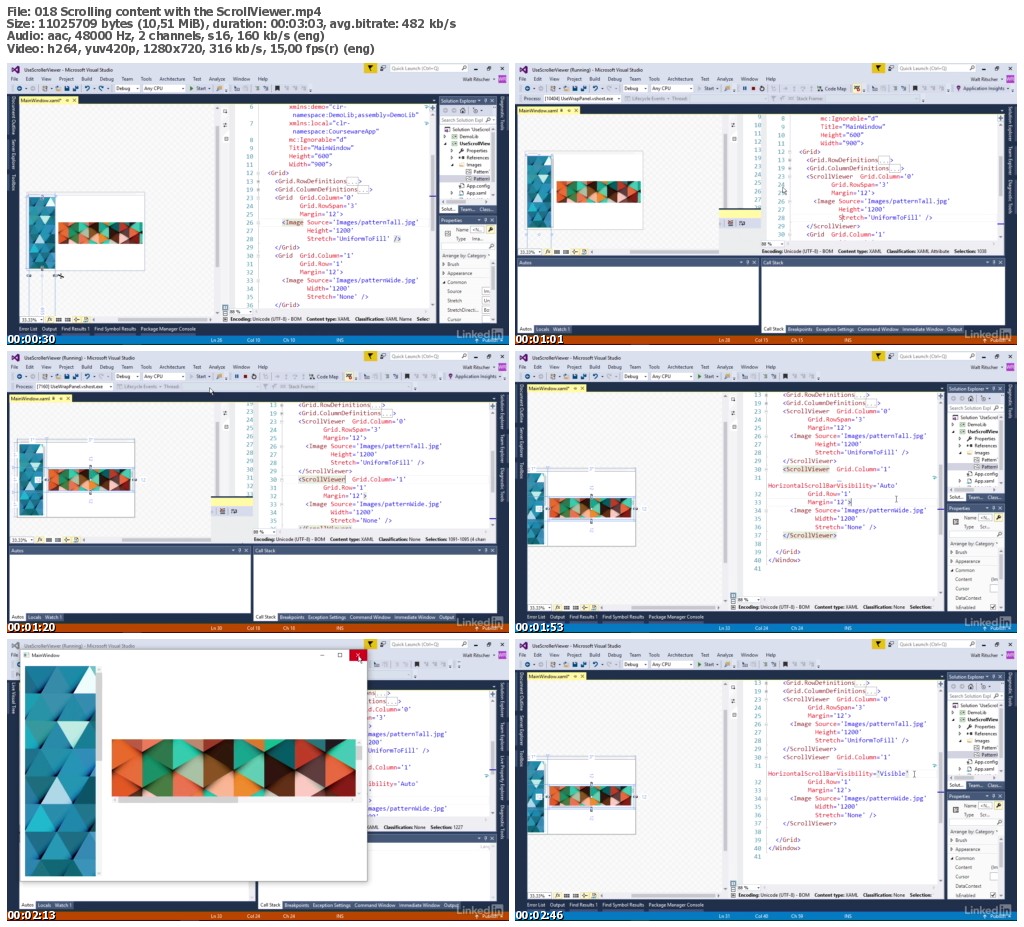1024x927 pixels.
Task: Open the Process dropdown in the 00:01:01 frame
Action: click(x=583, y=99)
